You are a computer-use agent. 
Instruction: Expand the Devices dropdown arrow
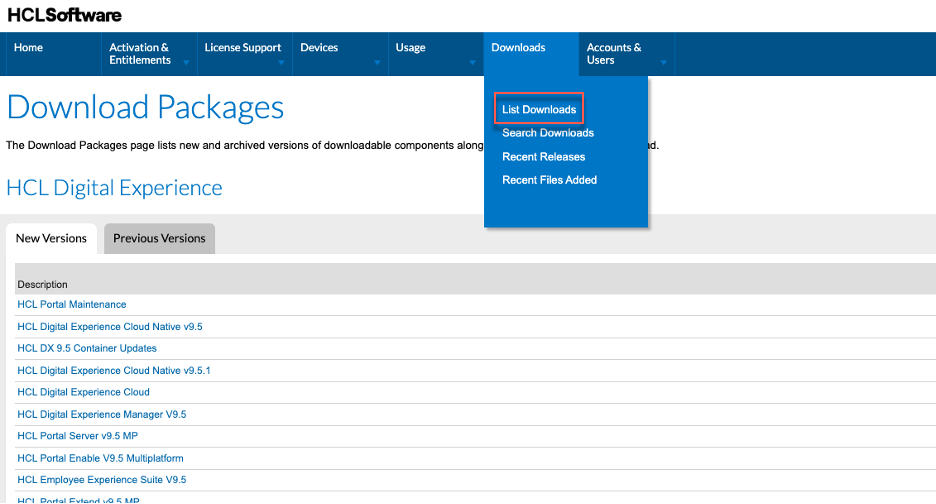coord(377,62)
